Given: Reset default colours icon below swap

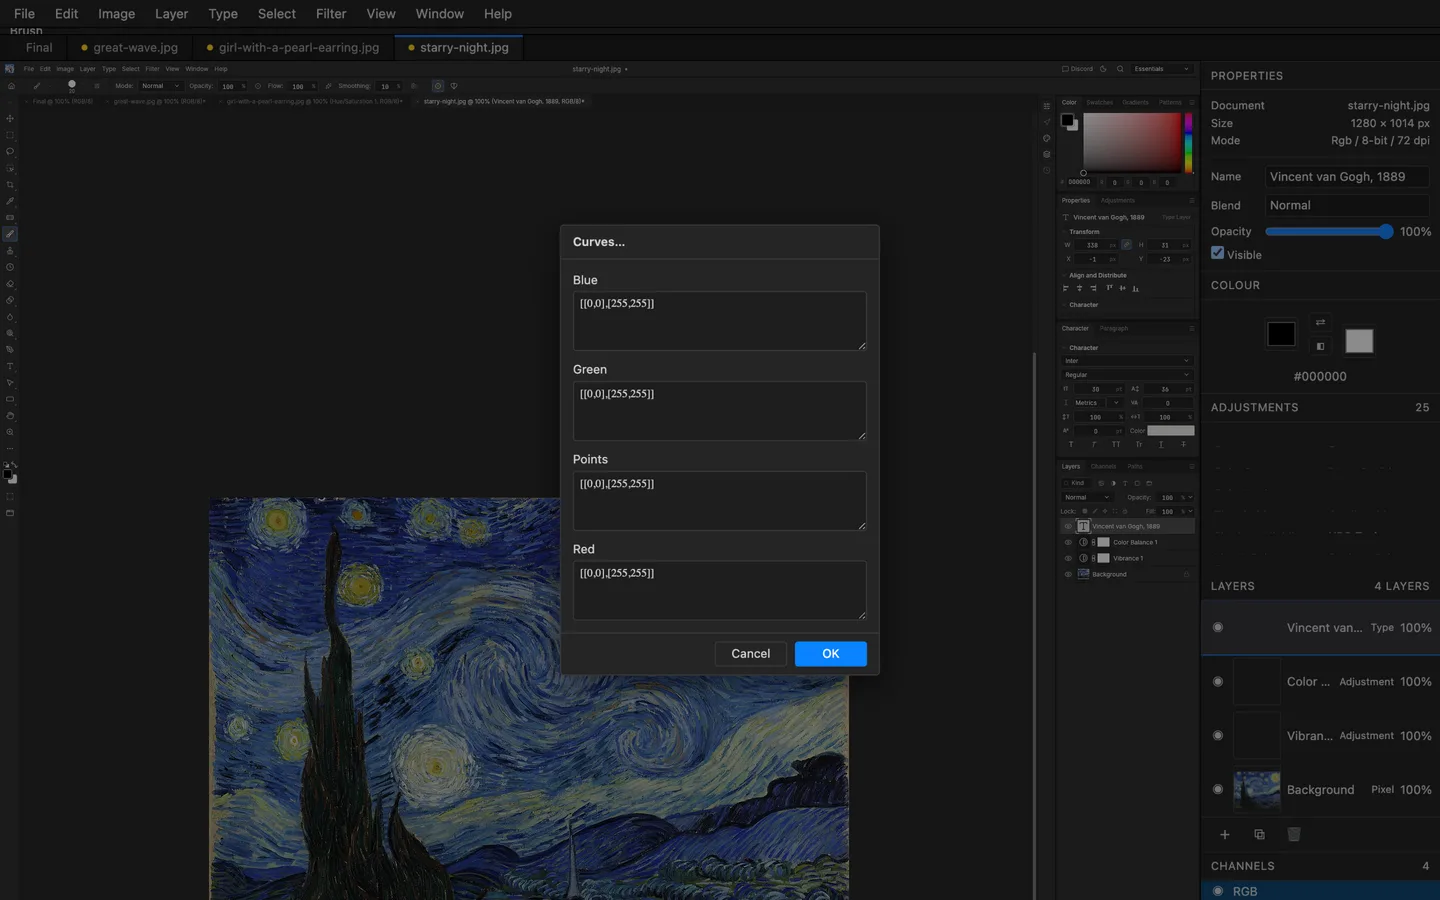Looking at the screenshot, I should pyautogui.click(x=1320, y=346).
